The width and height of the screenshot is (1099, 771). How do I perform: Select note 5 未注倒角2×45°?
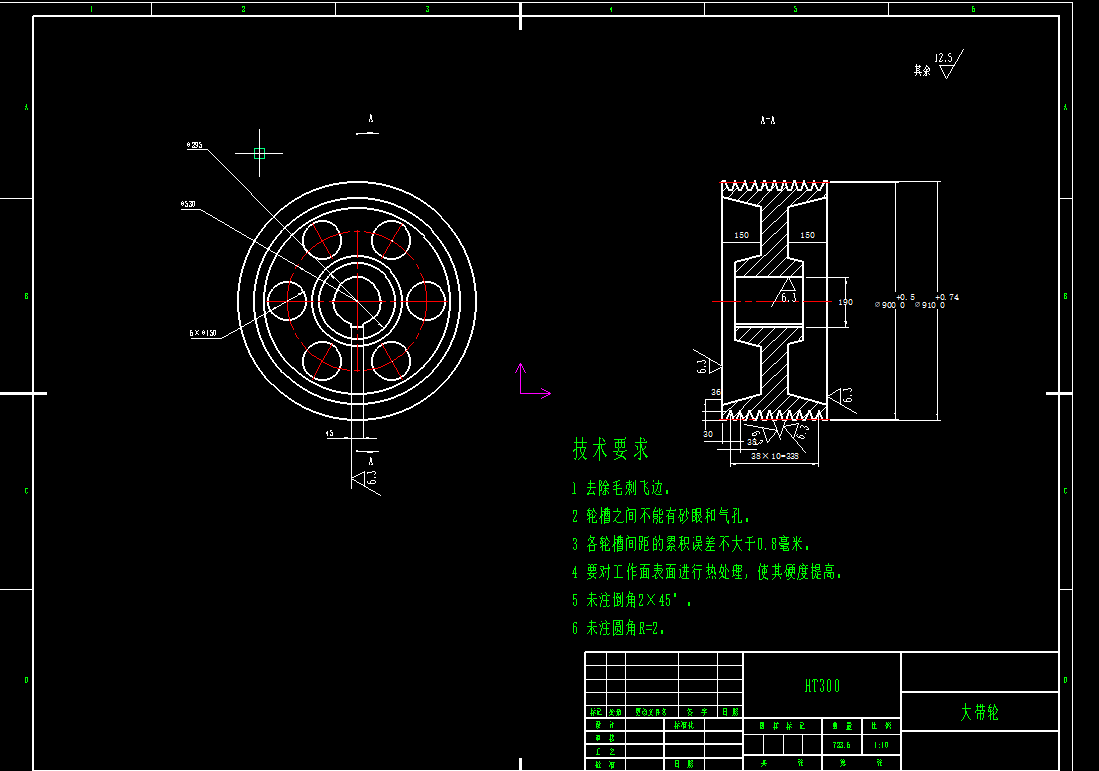[631, 600]
